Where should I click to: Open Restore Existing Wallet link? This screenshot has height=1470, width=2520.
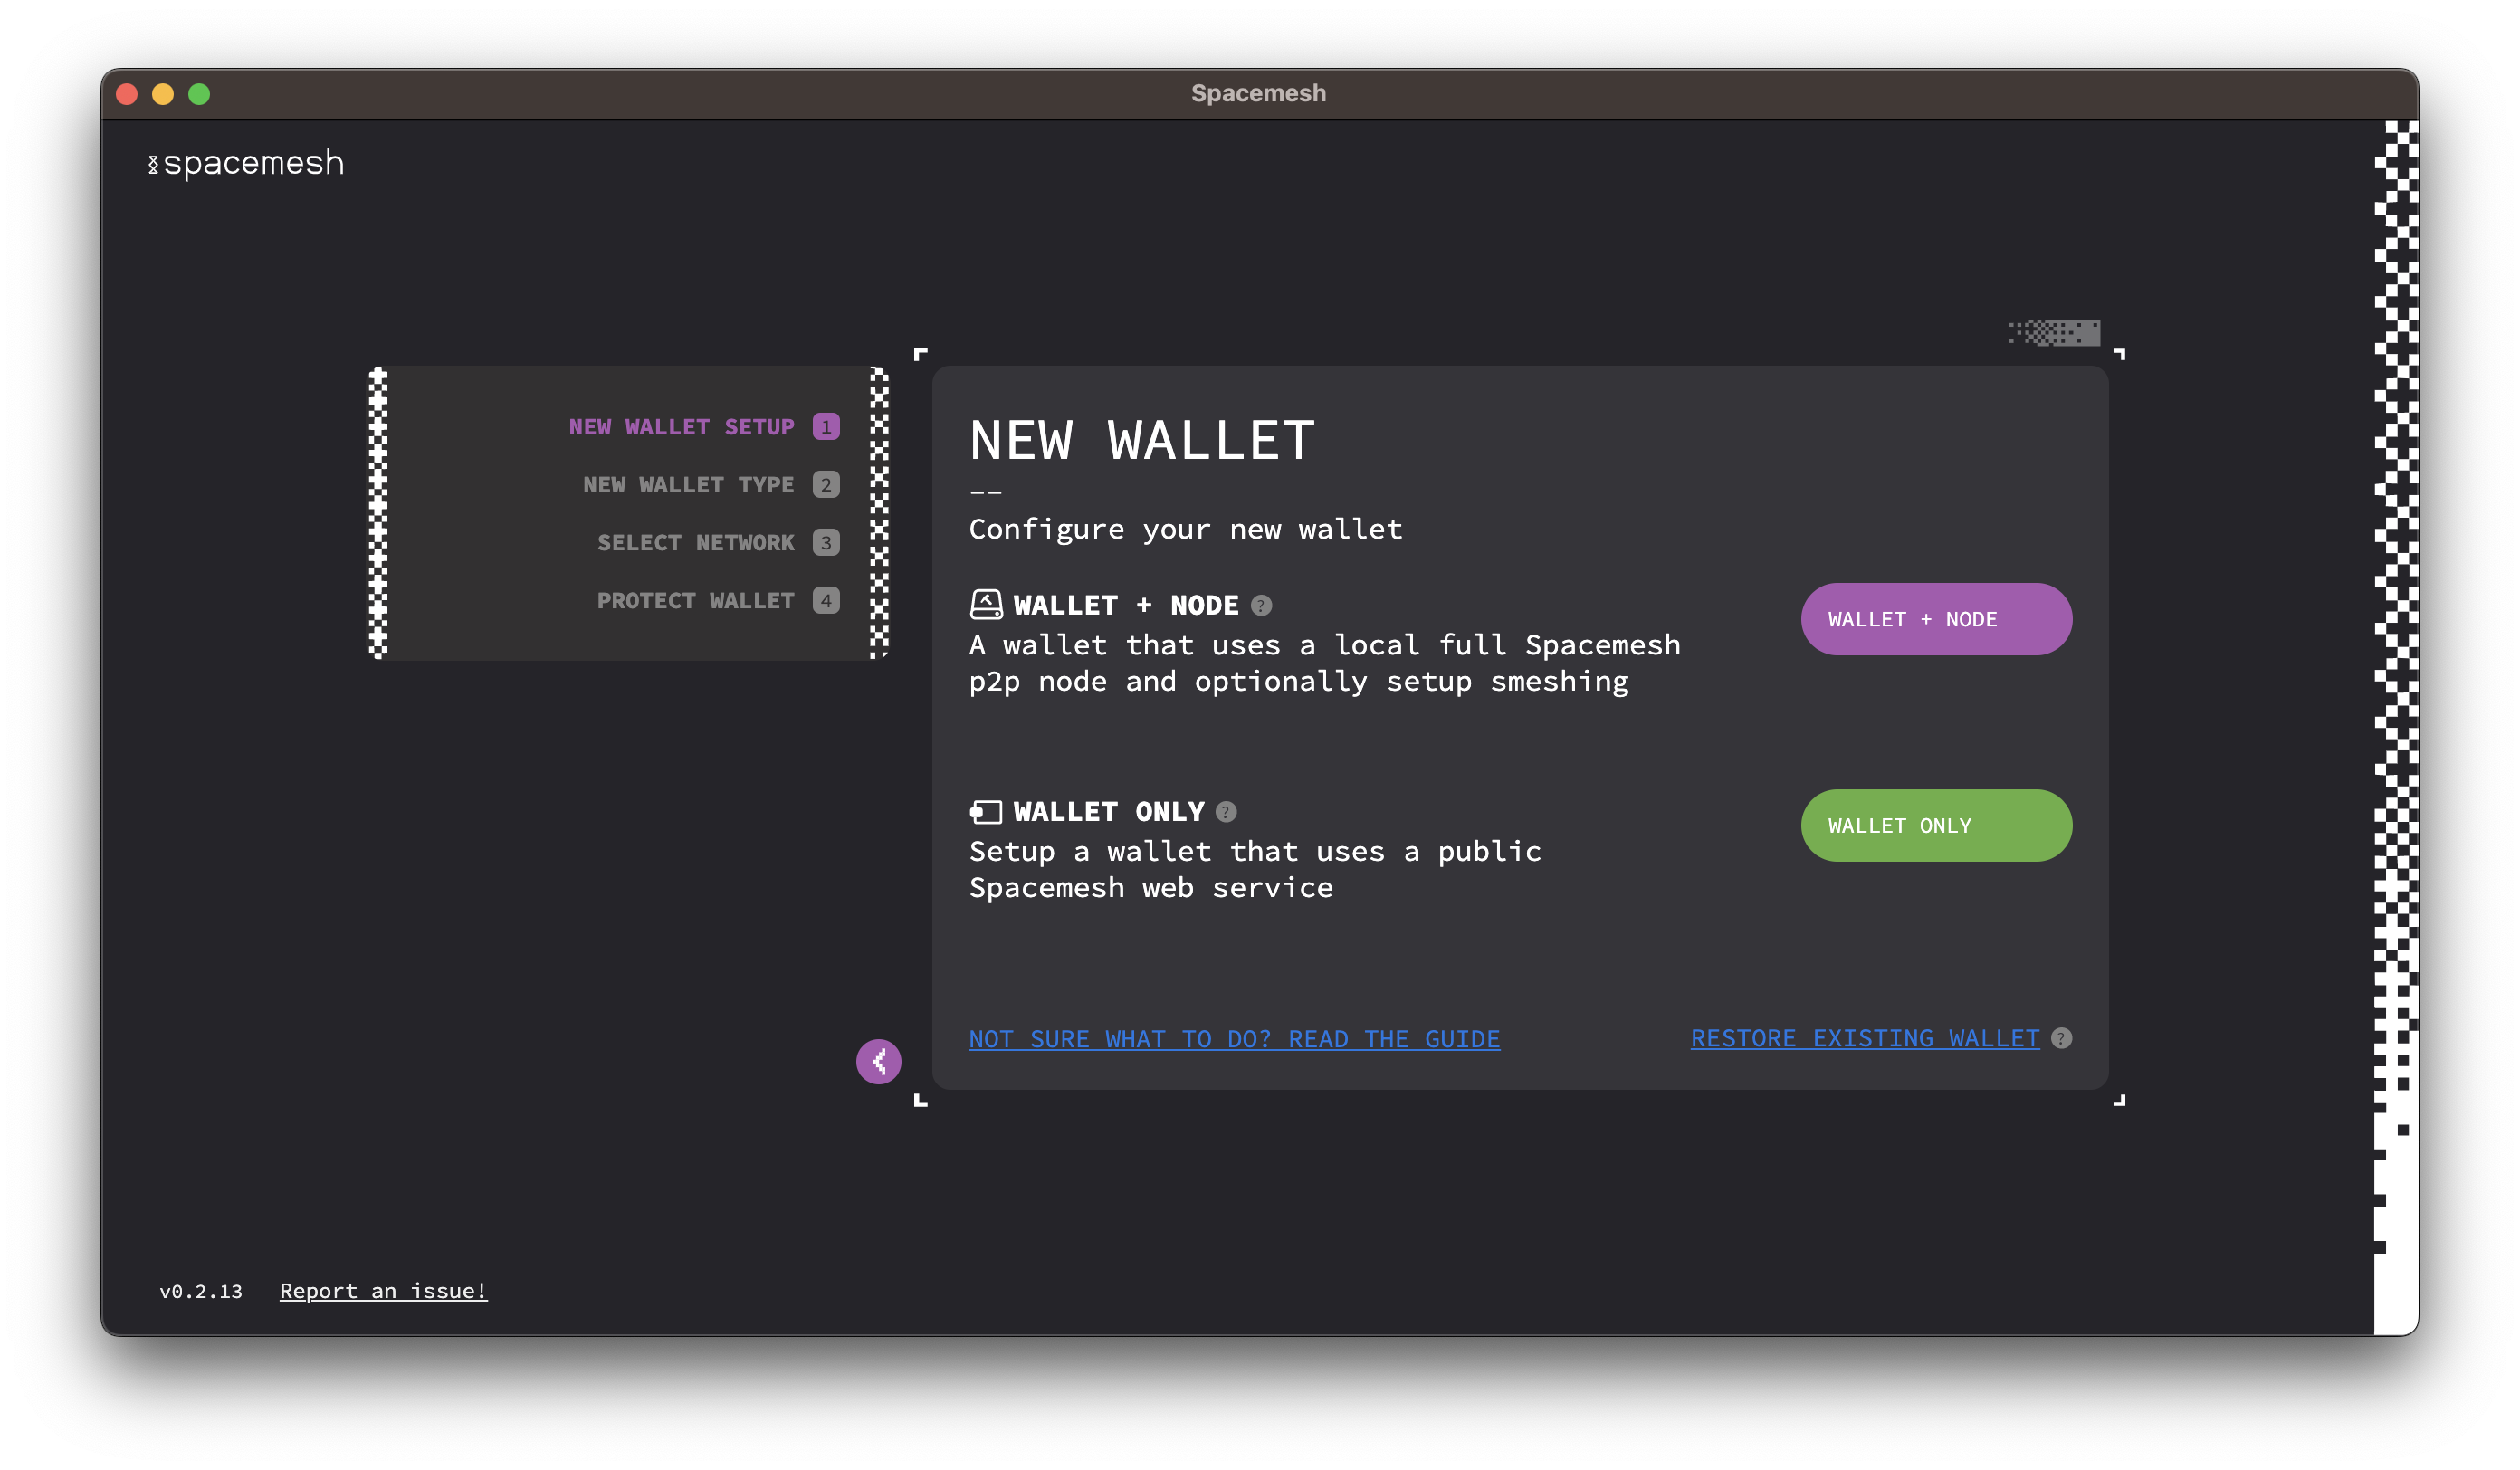tap(1865, 1038)
